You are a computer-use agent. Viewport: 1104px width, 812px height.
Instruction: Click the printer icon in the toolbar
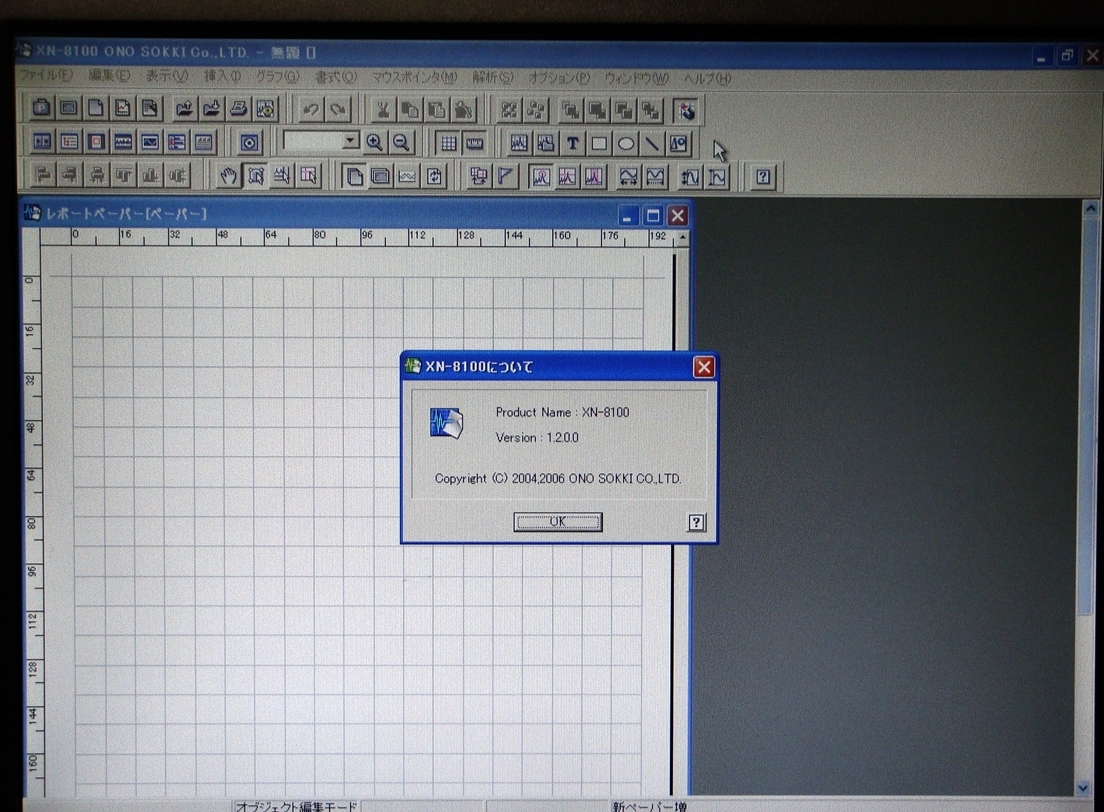tap(238, 108)
